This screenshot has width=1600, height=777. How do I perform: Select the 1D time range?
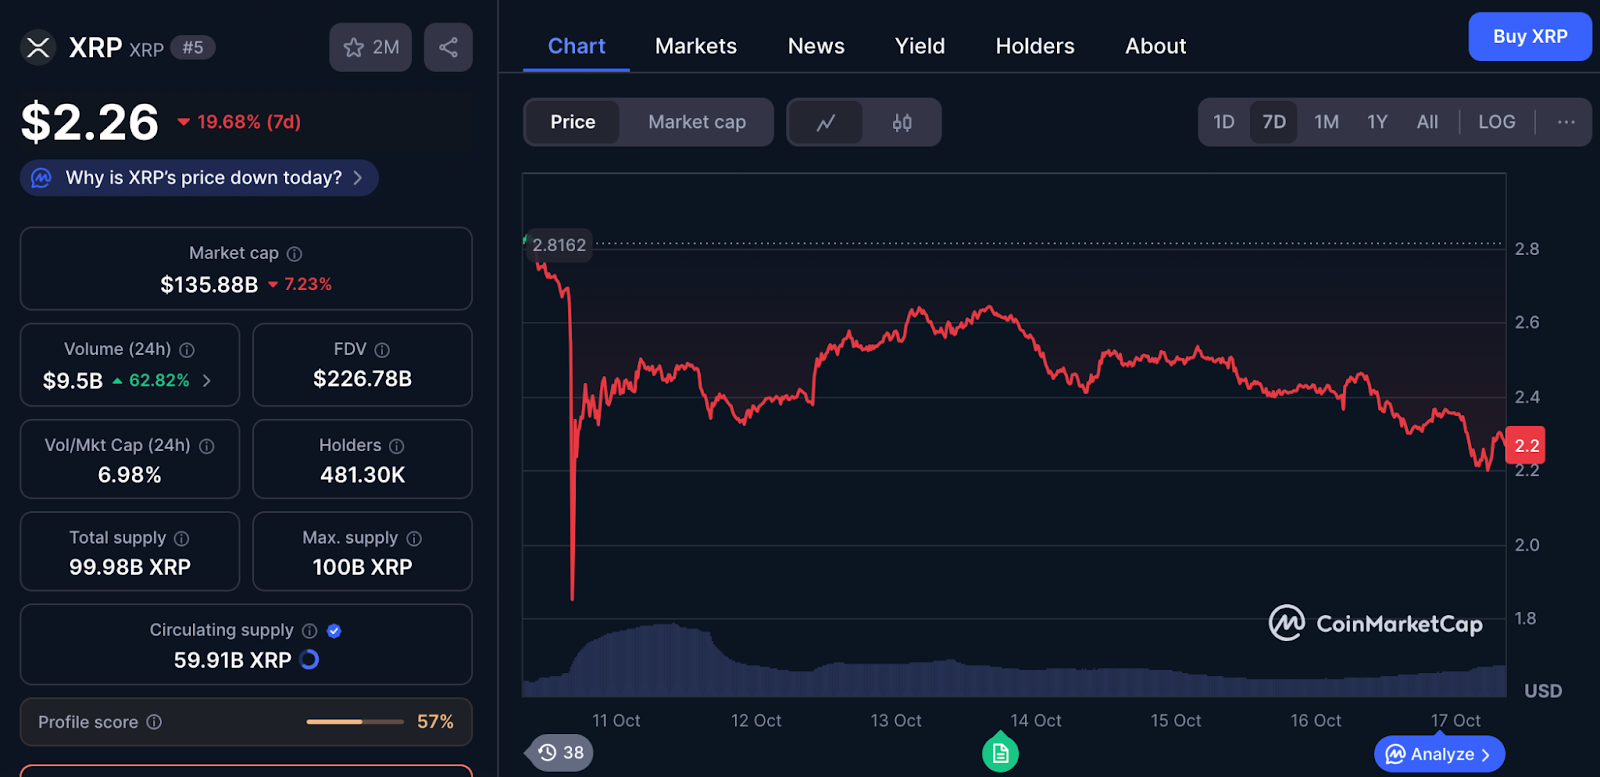click(x=1224, y=122)
